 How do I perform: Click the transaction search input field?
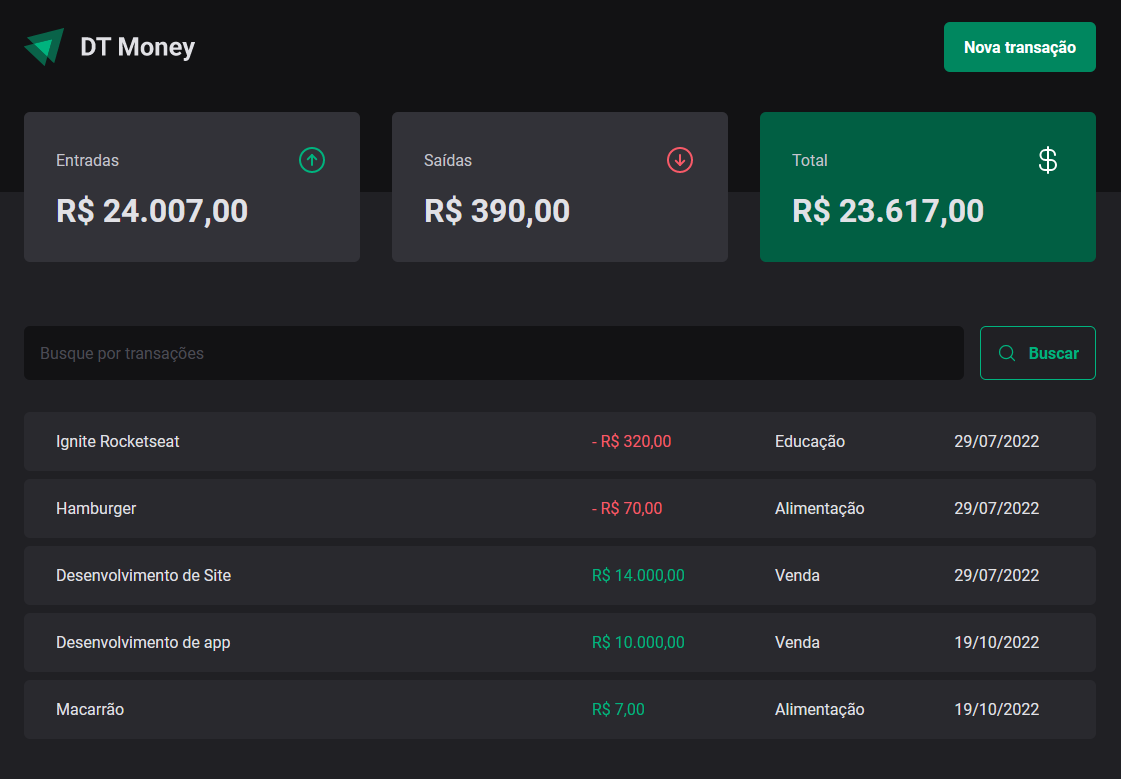[x=492, y=353]
